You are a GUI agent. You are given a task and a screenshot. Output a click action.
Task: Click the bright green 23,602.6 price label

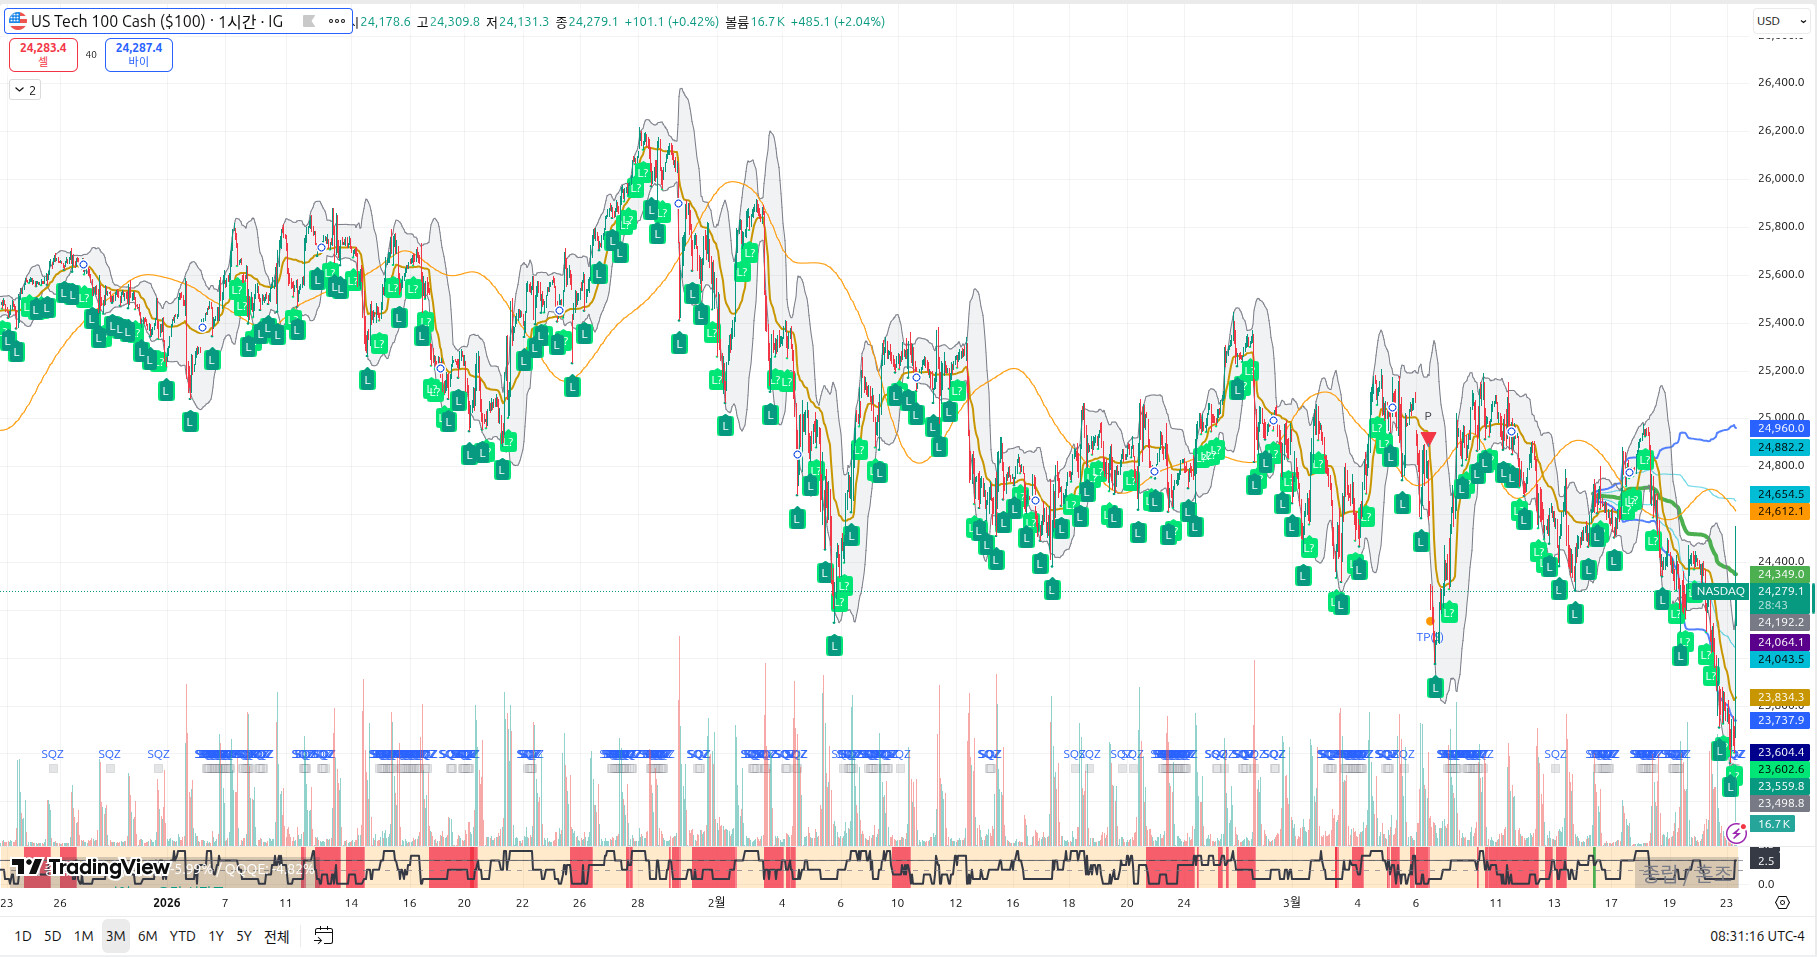click(1781, 769)
